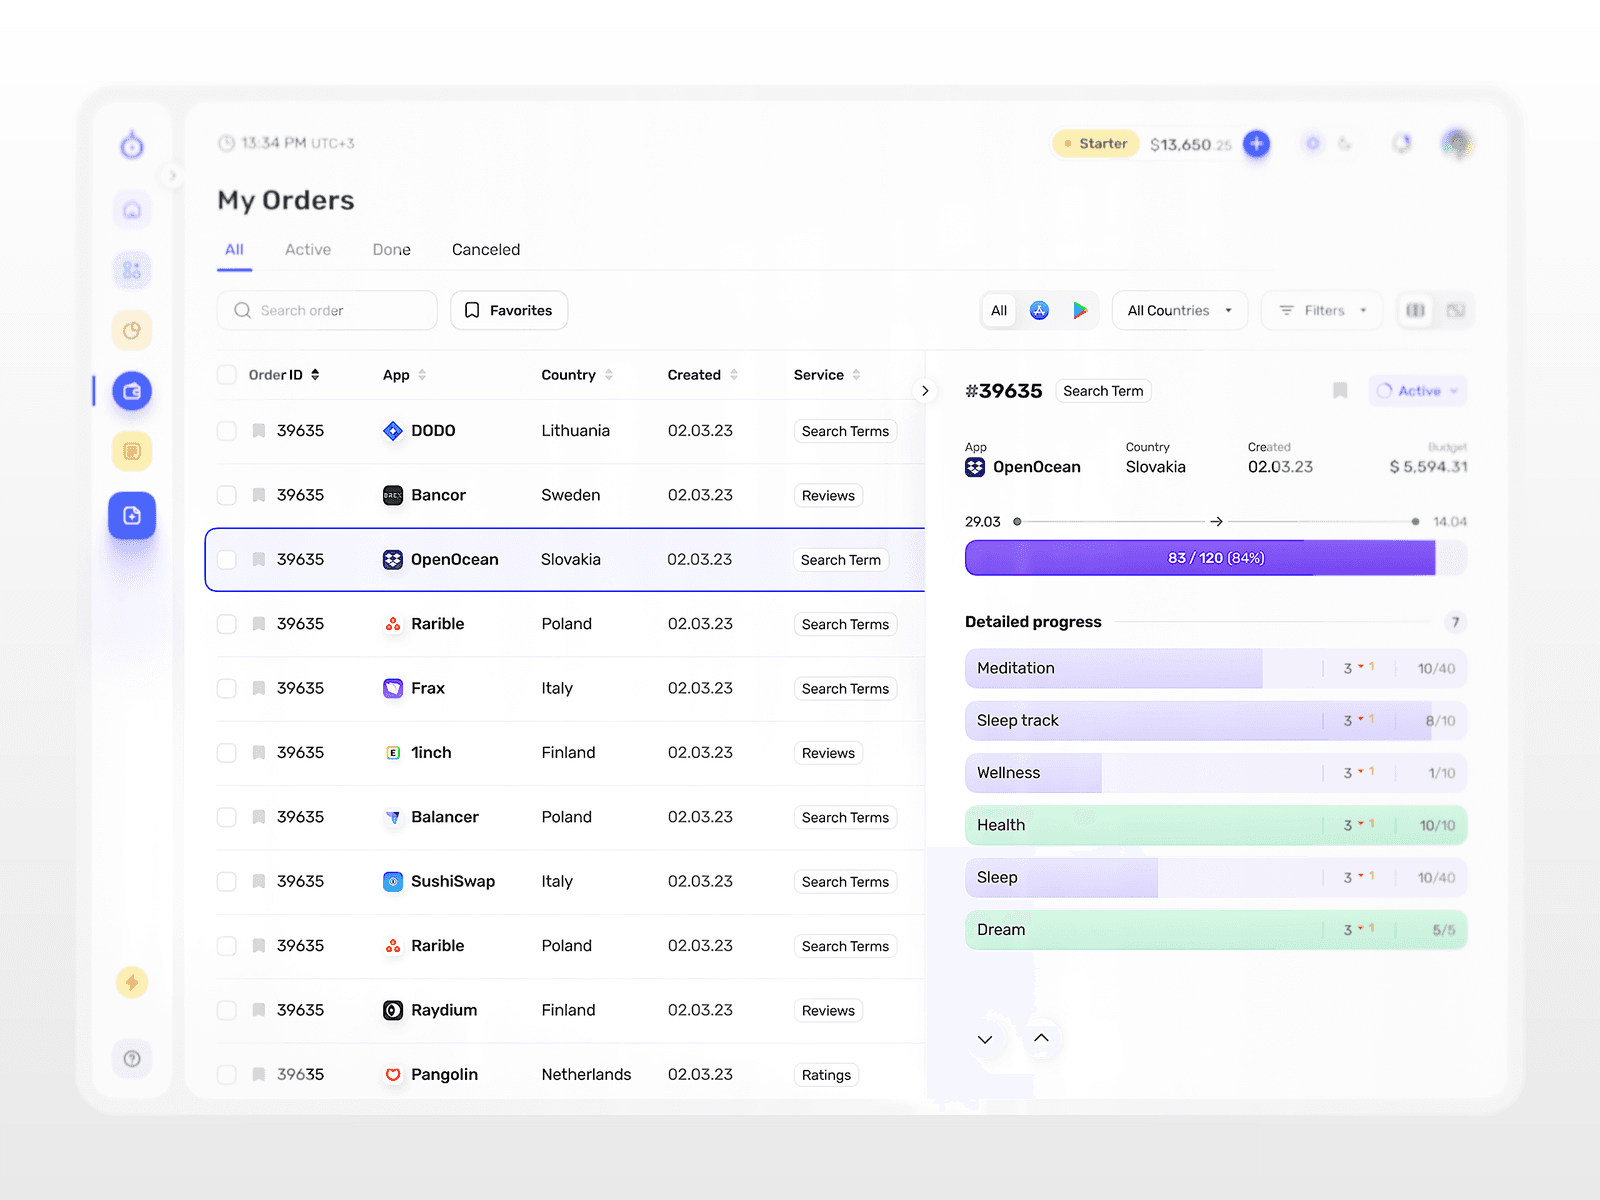1600x1200 pixels.
Task: Check the 1inch order checkbox
Action: click(x=227, y=753)
